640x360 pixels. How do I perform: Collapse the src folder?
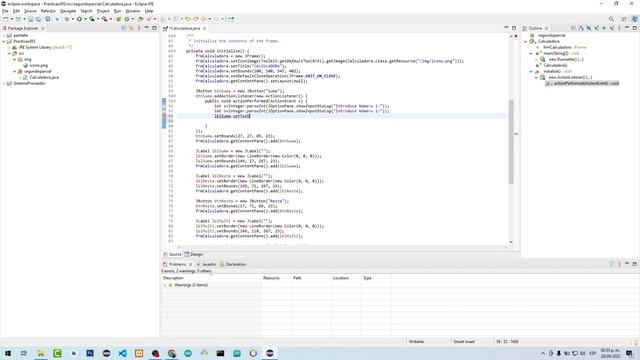coord(9,53)
